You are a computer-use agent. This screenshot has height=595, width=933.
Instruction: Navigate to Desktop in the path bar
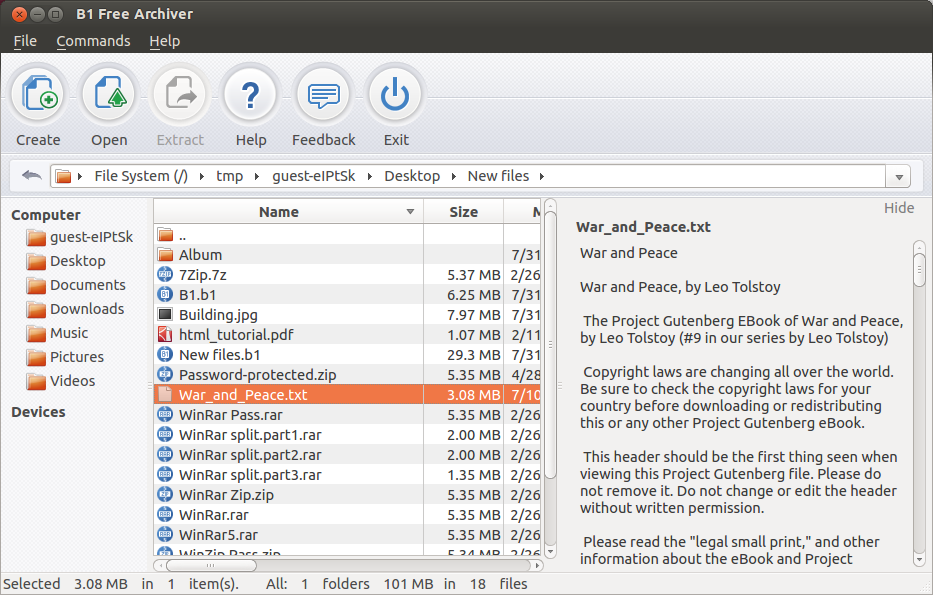pyautogui.click(x=412, y=176)
